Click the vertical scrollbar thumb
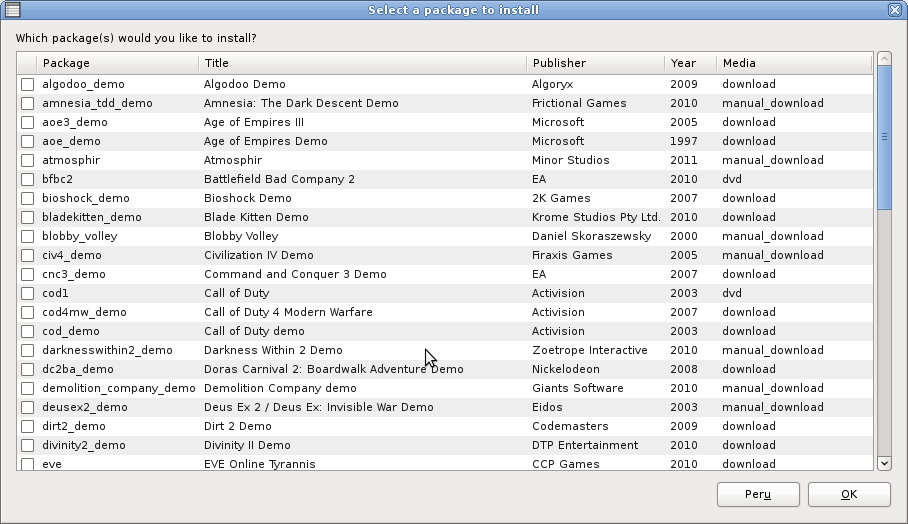 (884, 138)
